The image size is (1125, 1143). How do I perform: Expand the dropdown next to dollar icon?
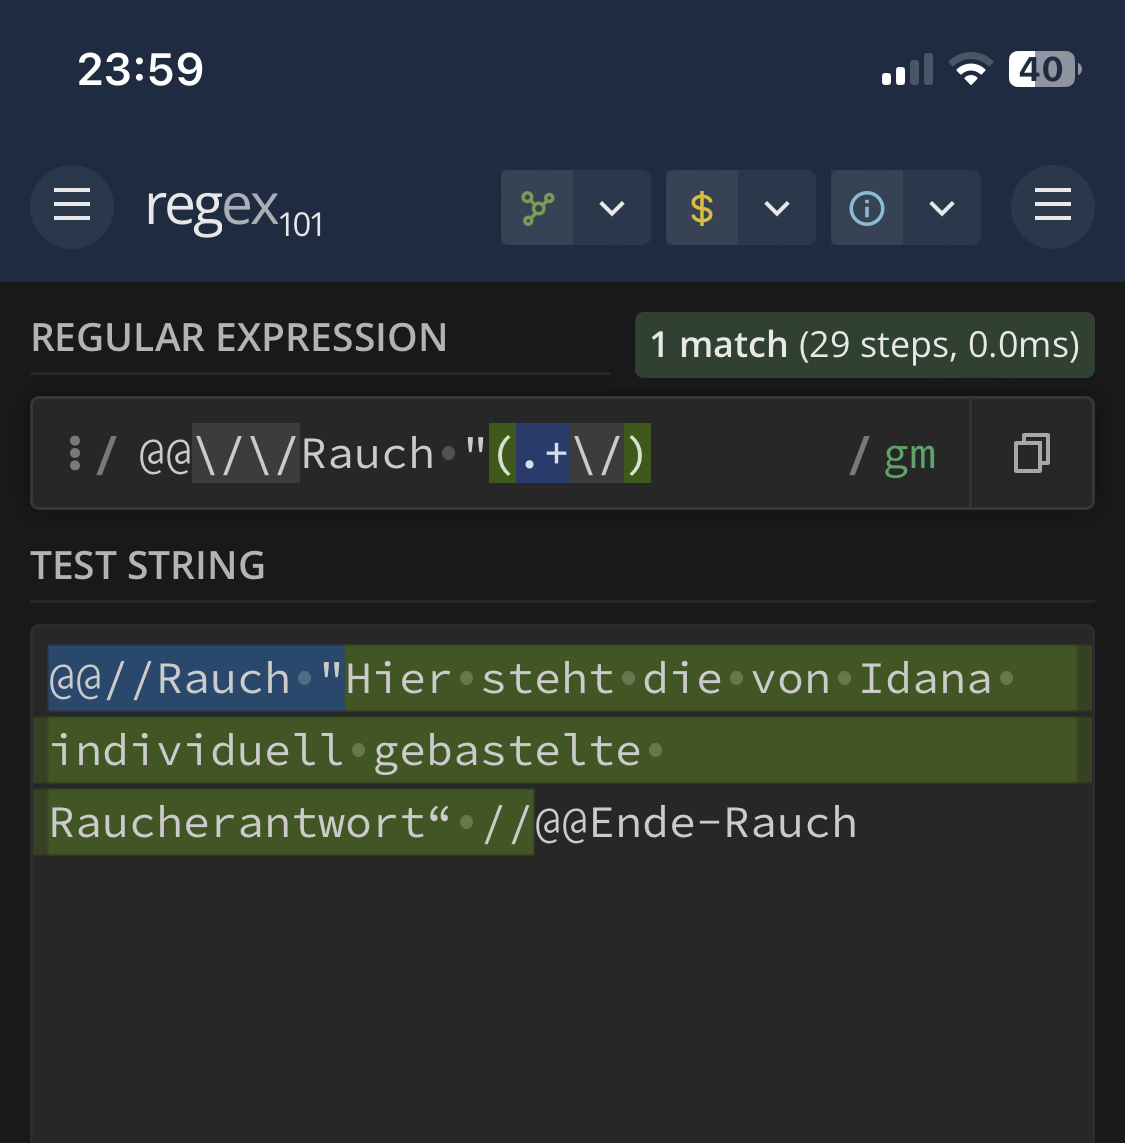776,208
